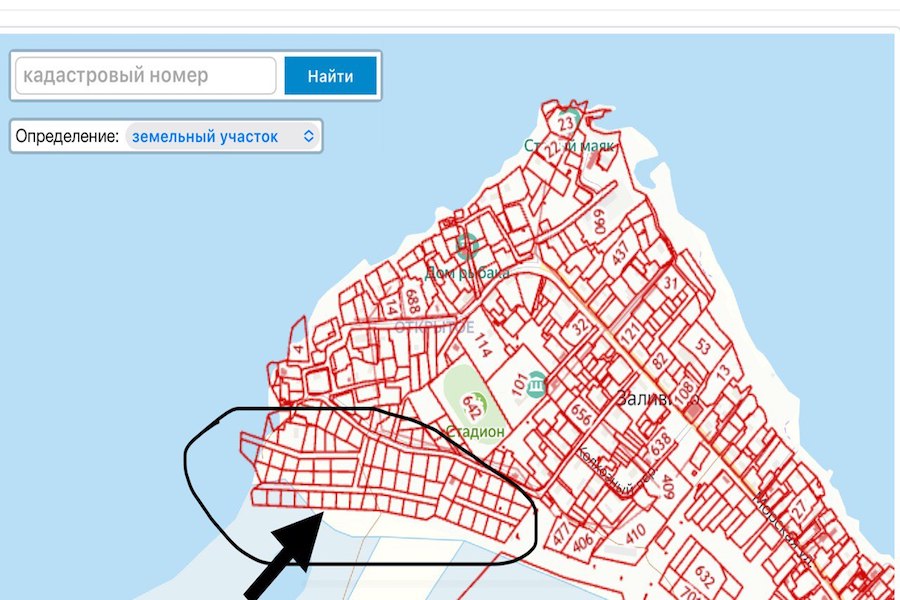The width and height of the screenshot is (900, 600).
Task: Choose land parcel labeled 656
Action: coord(581,416)
